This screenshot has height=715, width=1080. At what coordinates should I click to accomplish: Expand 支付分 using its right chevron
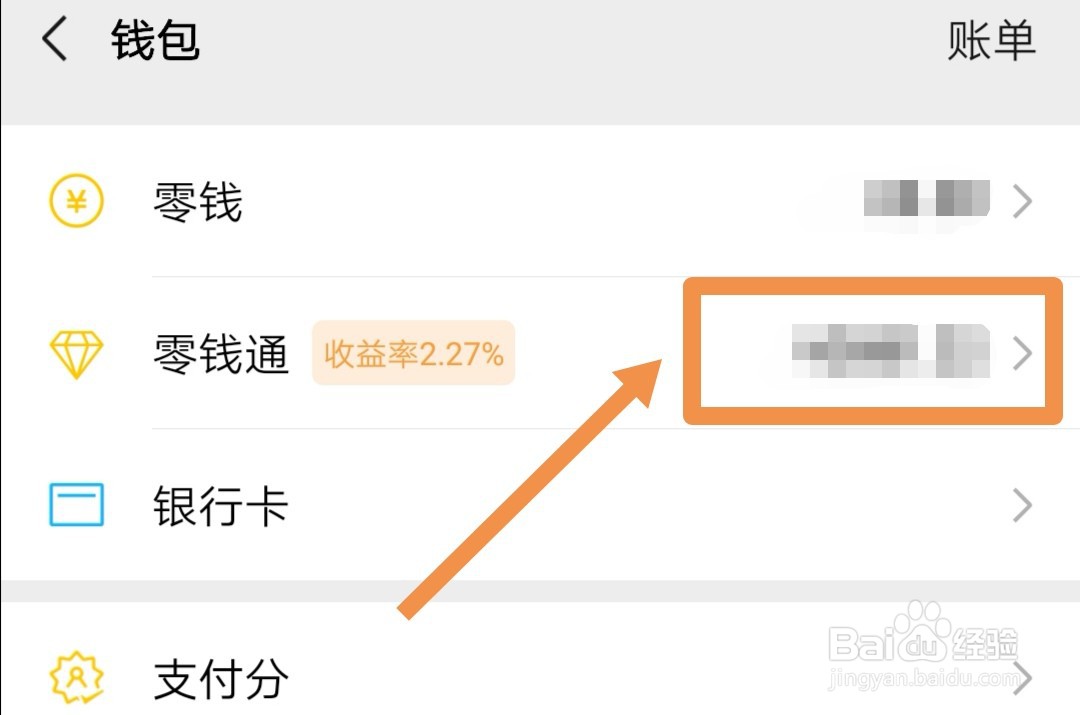coord(1022,678)
